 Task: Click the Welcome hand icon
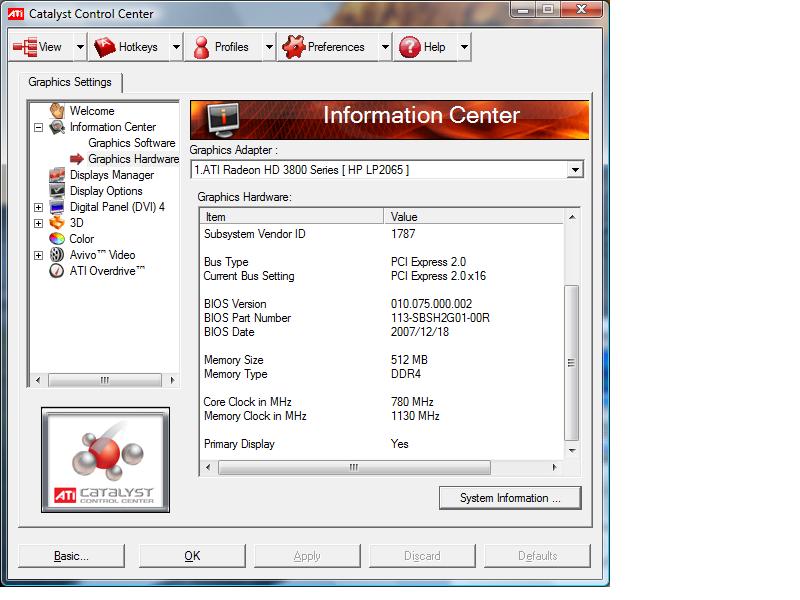tap(57, 111)
